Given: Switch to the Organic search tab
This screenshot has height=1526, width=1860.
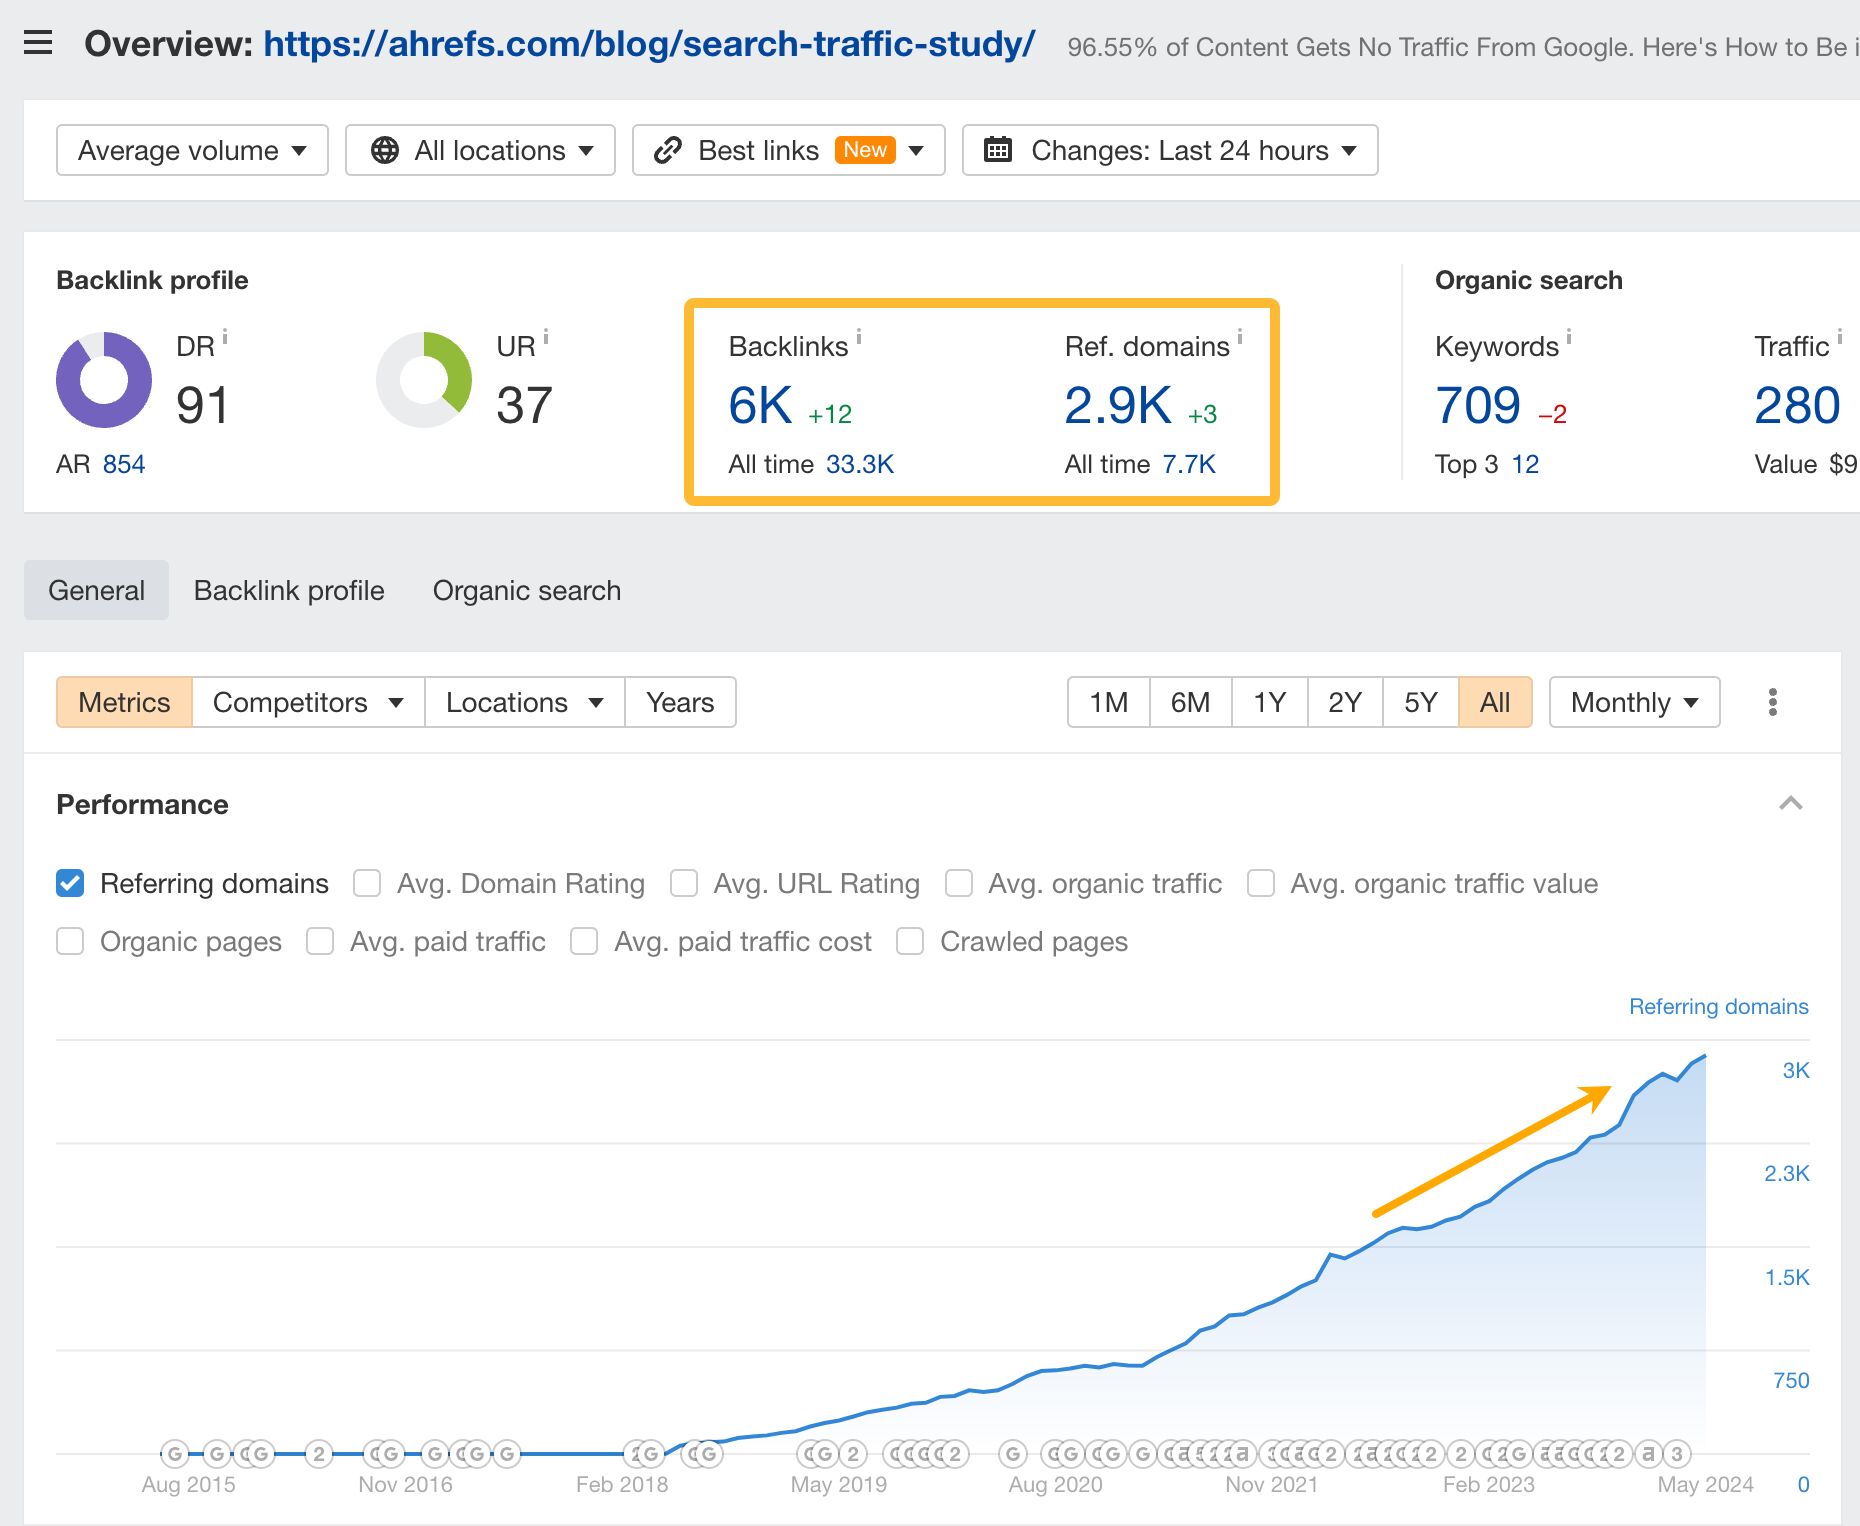Looking at the screenshot, I should pos(527,590).
